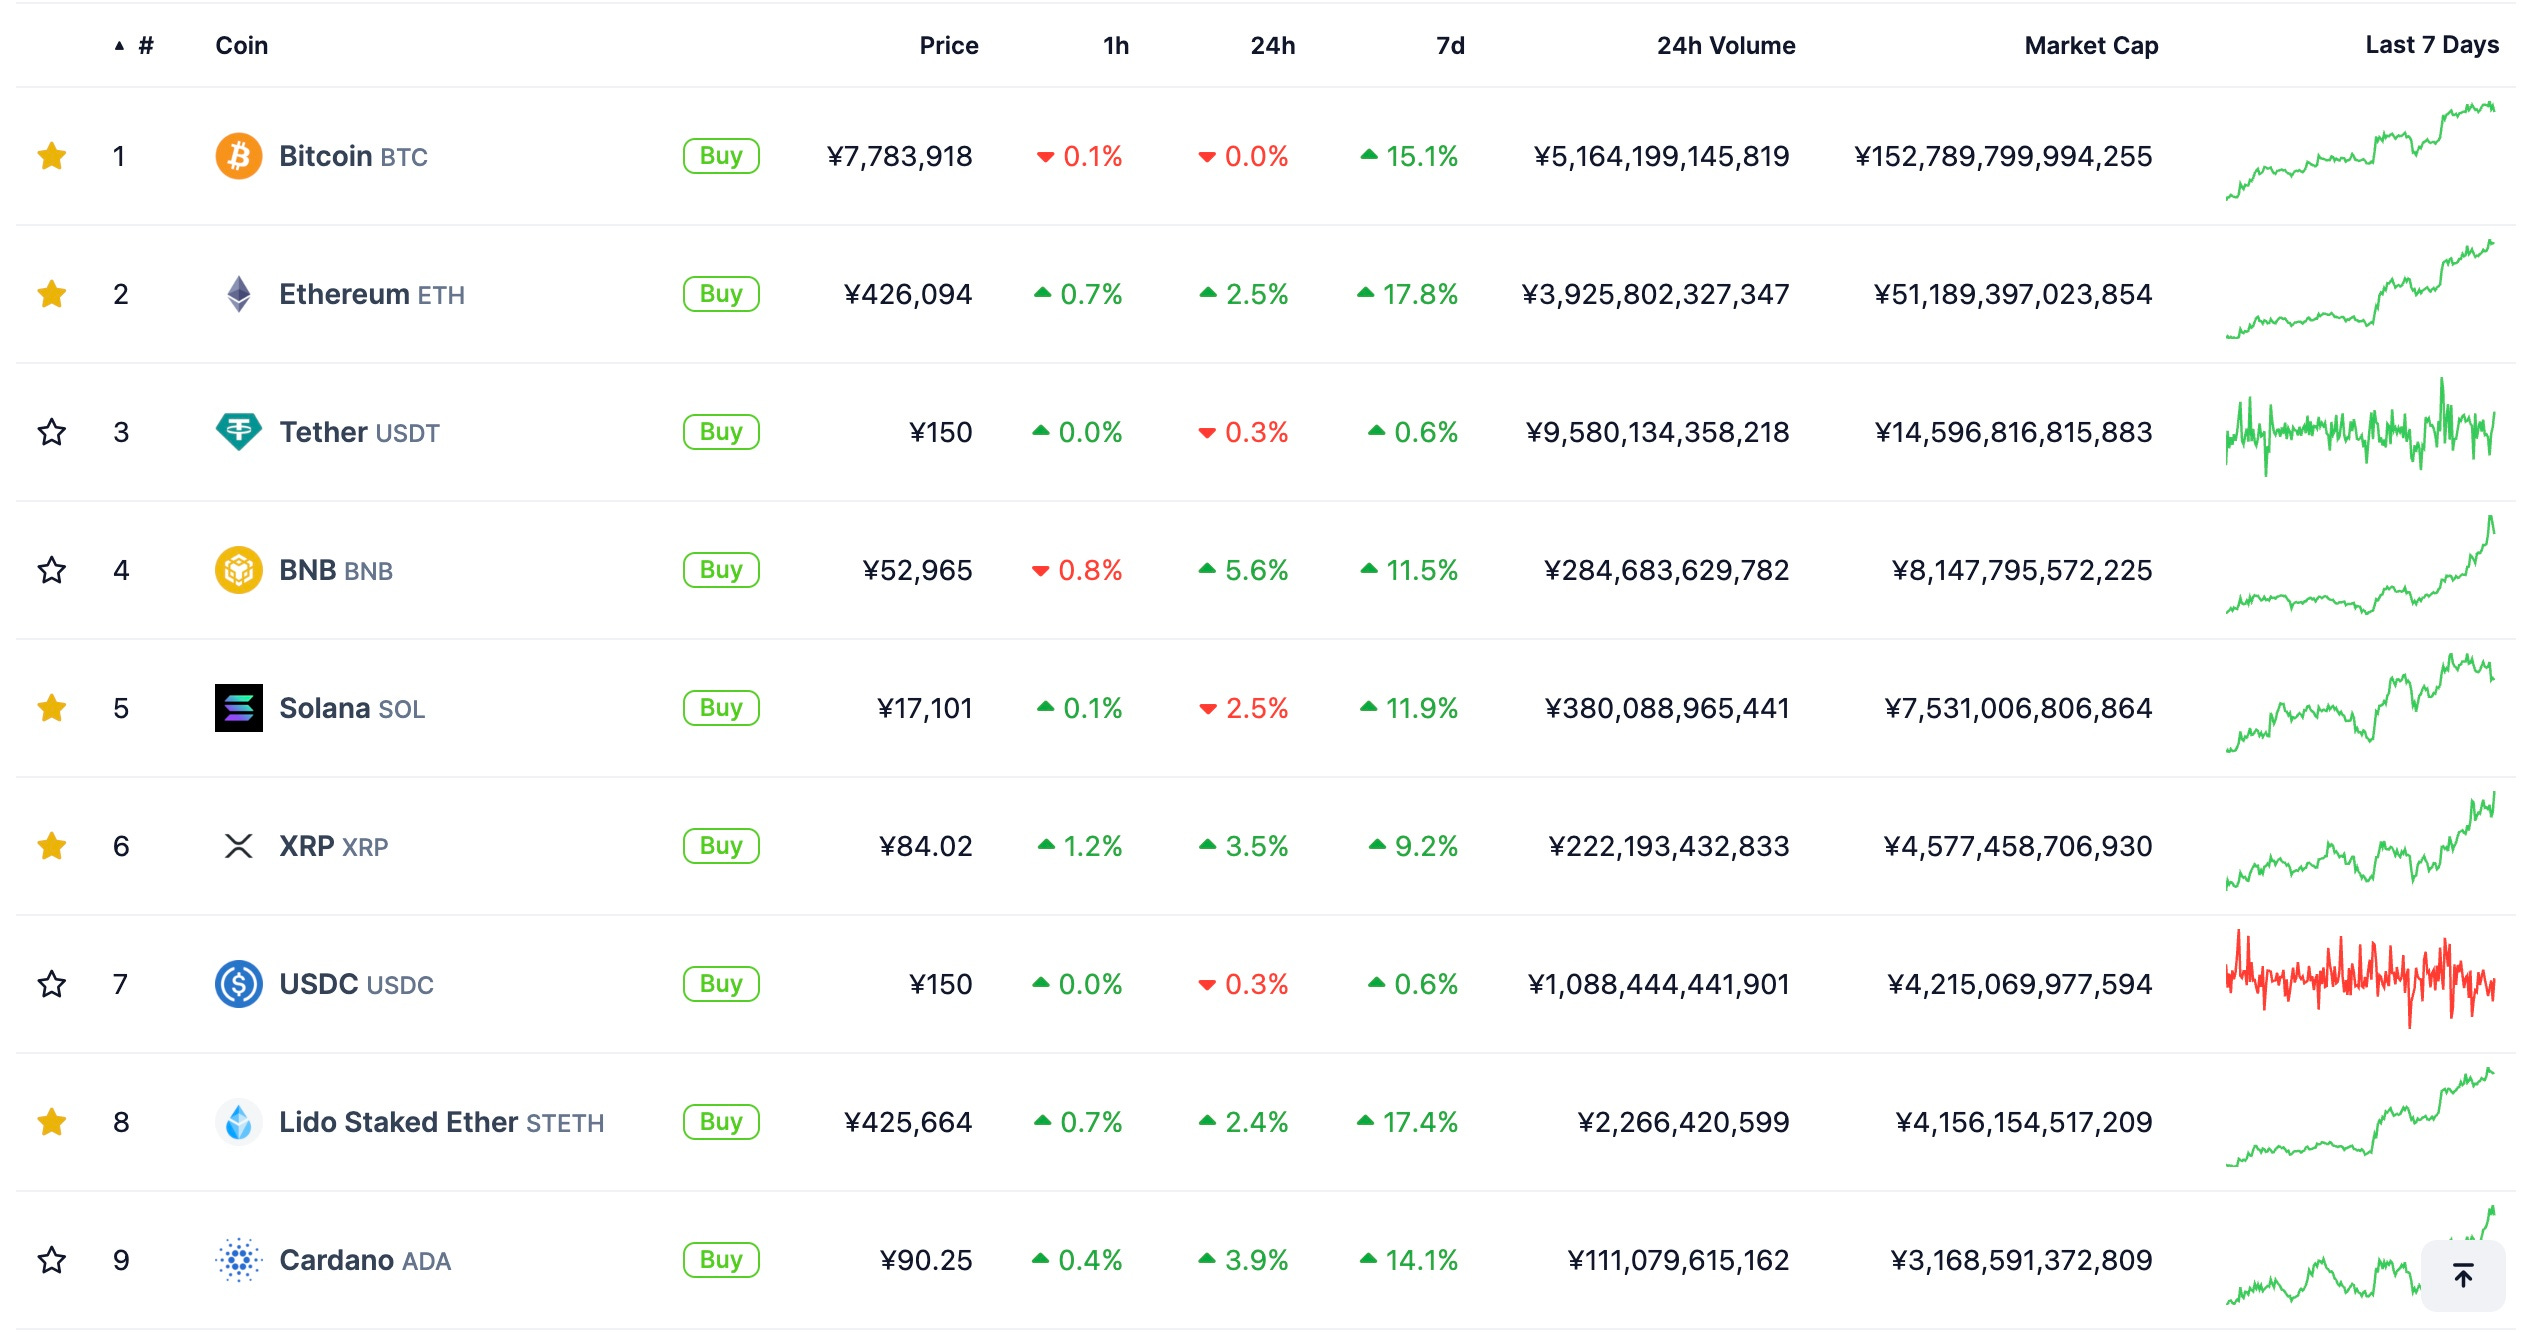Screen dimensions: 2544x1332
Task: Sort table by Coin column
Action: [x=242, y=46]
